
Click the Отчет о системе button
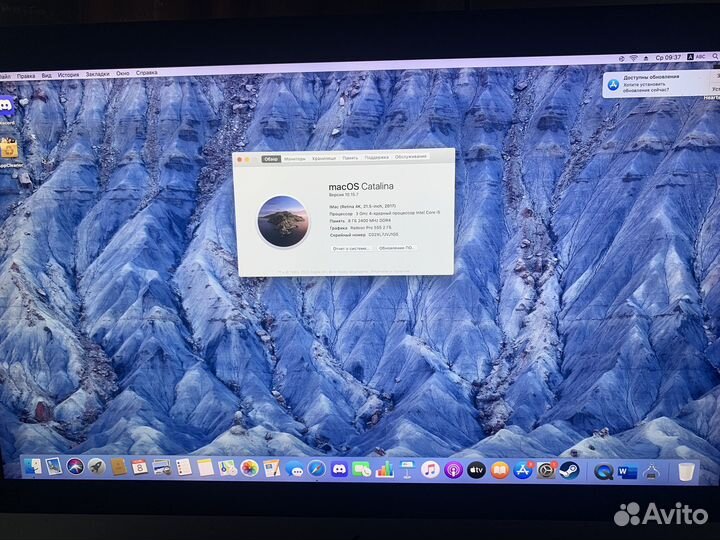[351, 248]
